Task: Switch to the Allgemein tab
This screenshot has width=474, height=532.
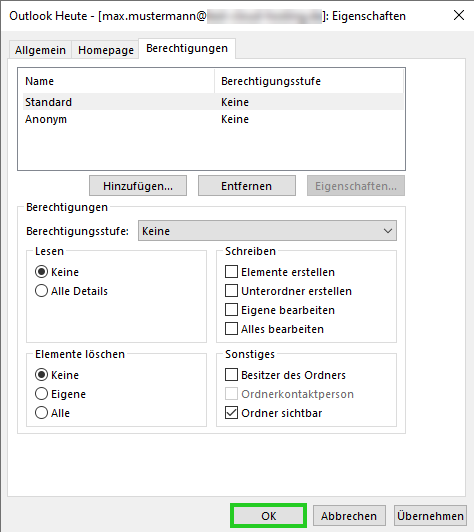Action: (x=40, y=50)
